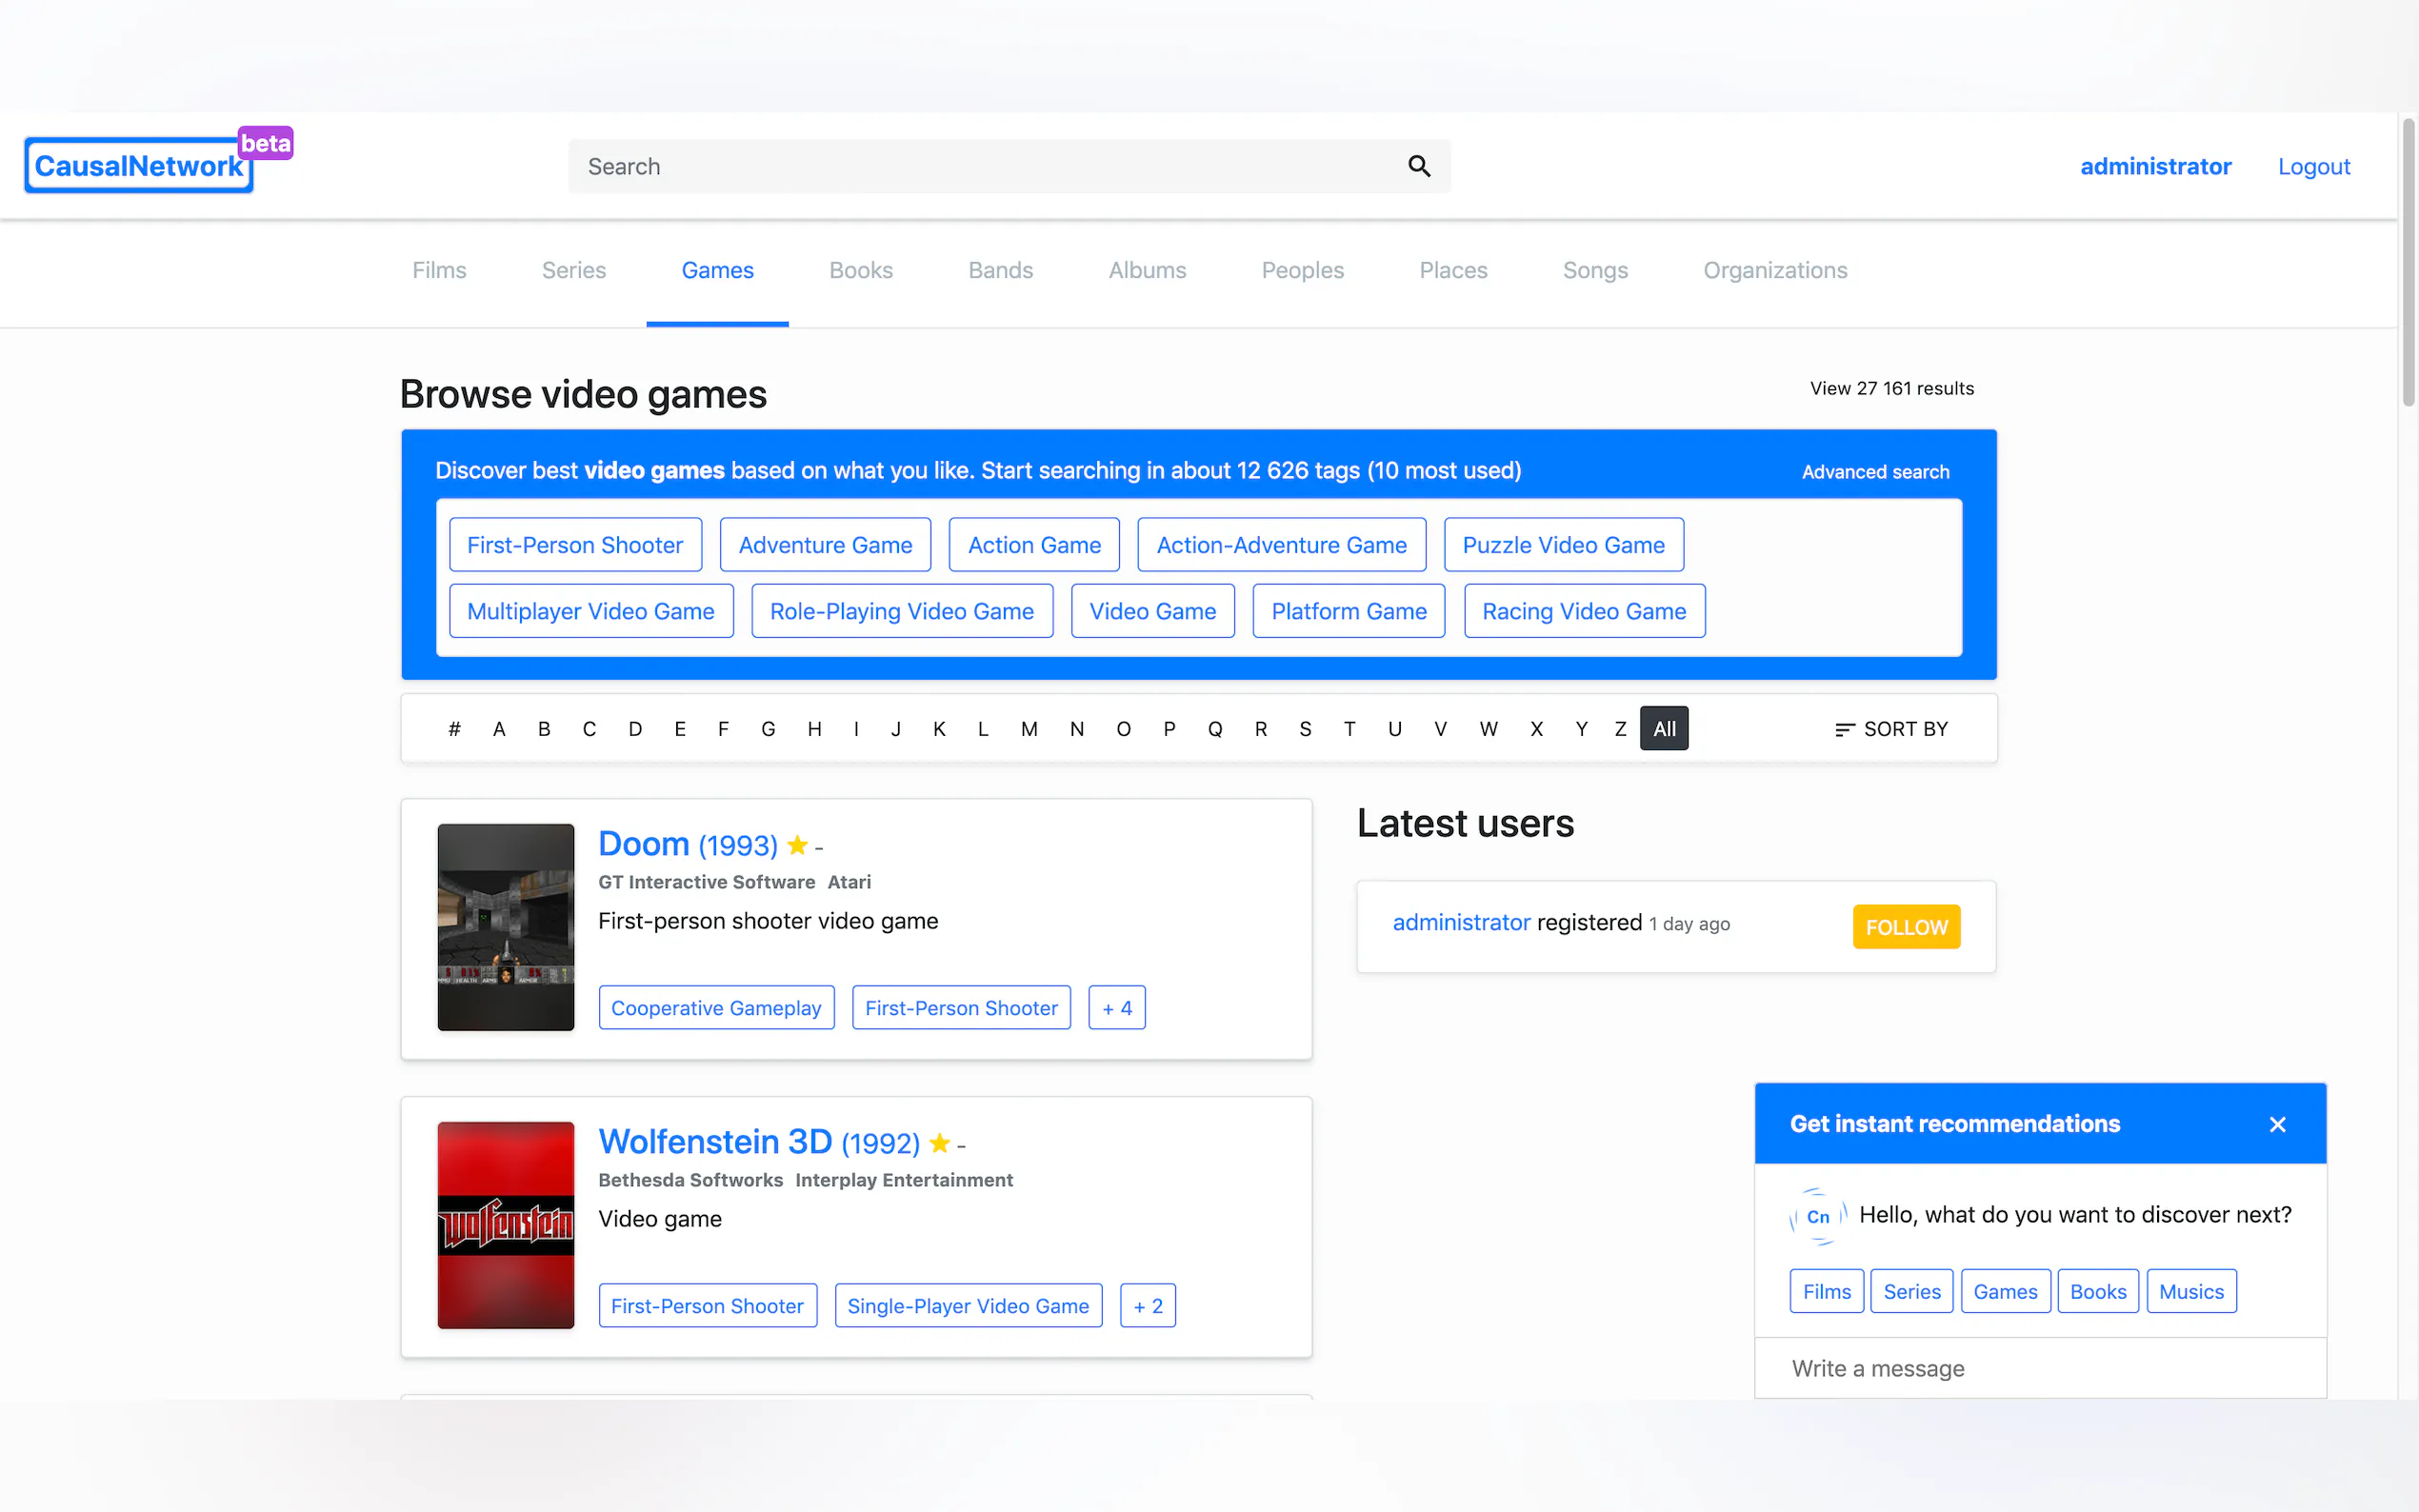Viewport: 2419px width, 1512px height.
Task: Click the gold star next to Doom
Action: click(x=797, y=846)
